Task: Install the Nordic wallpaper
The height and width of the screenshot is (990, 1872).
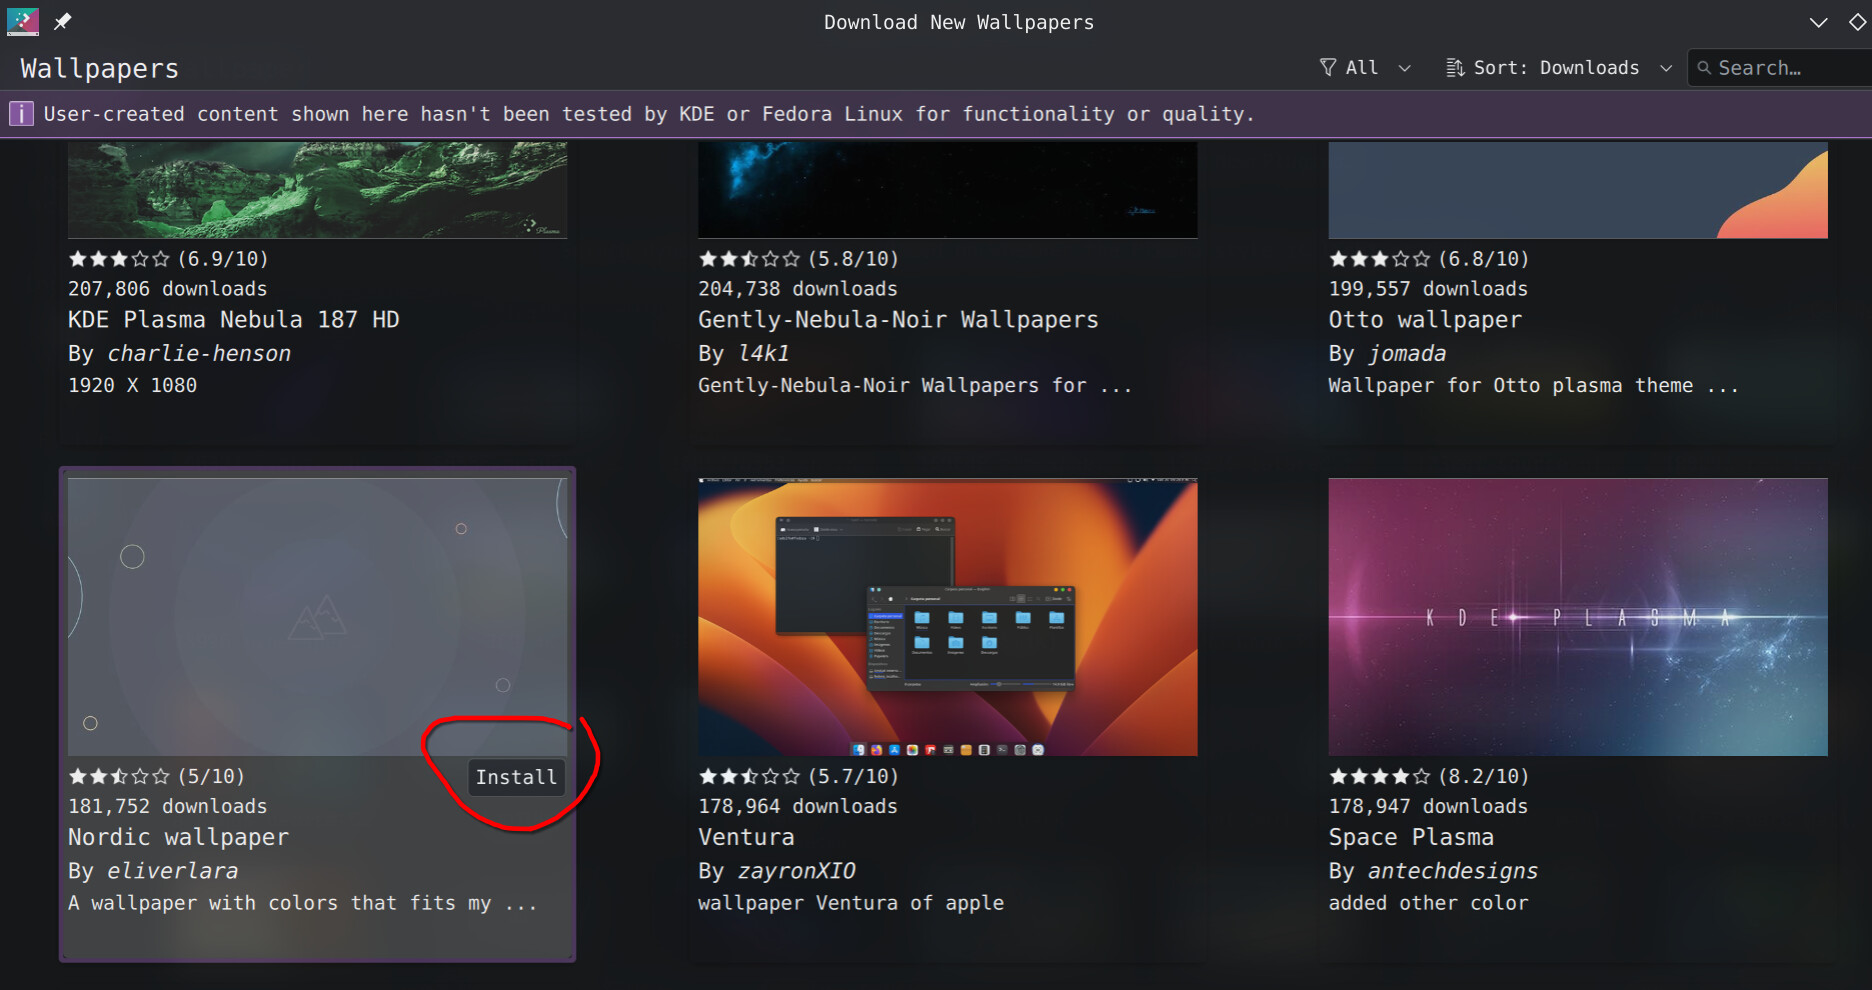Action: [x=516, y=777]
